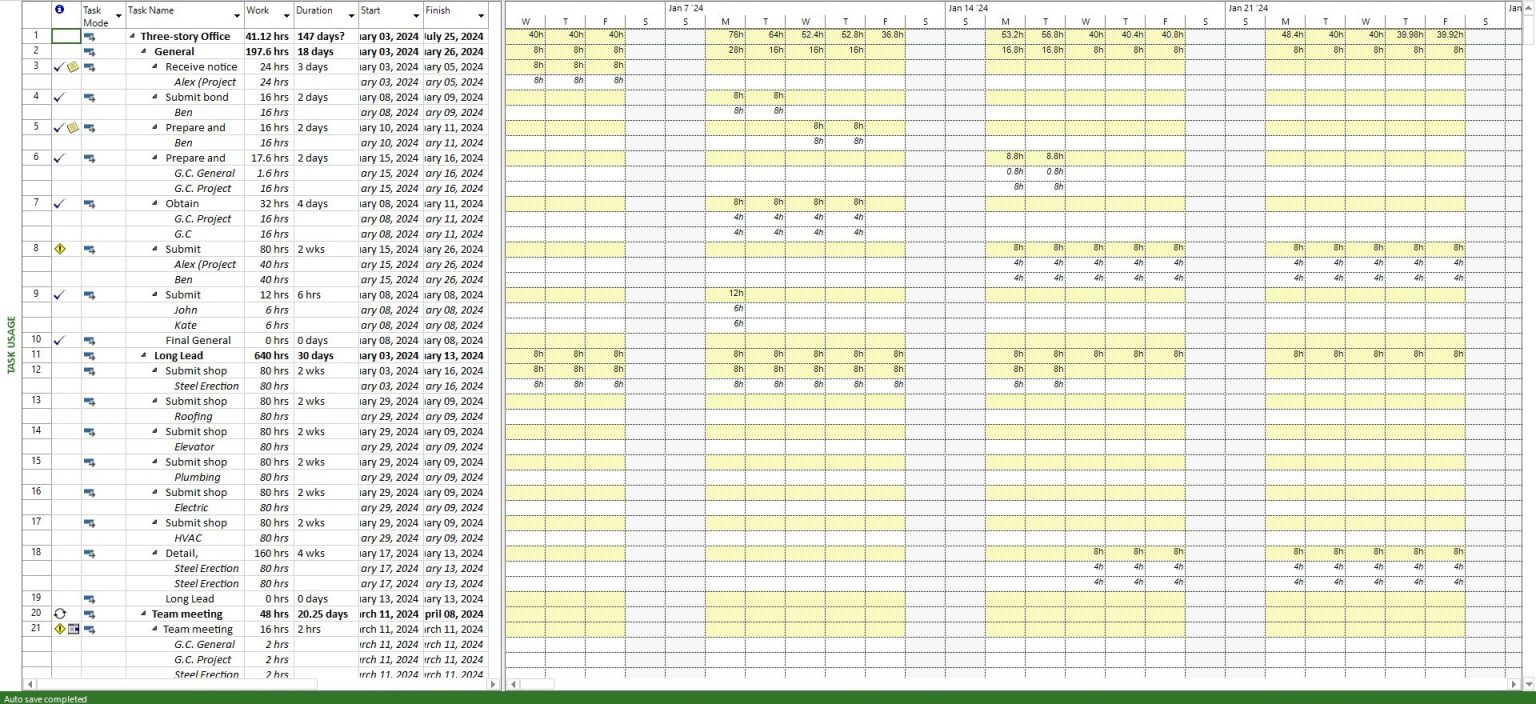The image size is (1536, 704).
Task: Select the Team meeting summary task name
Action: click(187, 613)
